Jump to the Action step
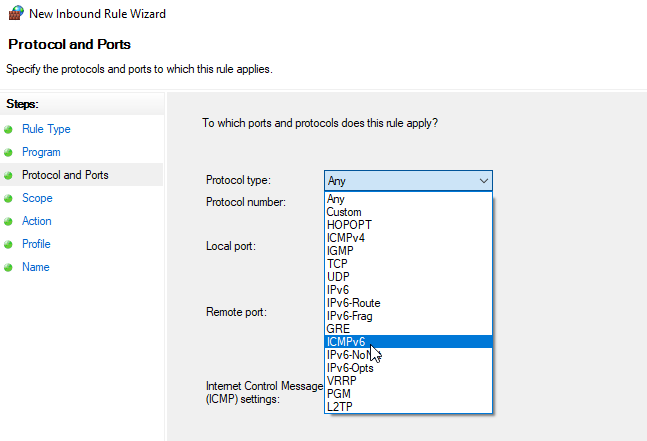Screen dimensions: 647x441 37,221
